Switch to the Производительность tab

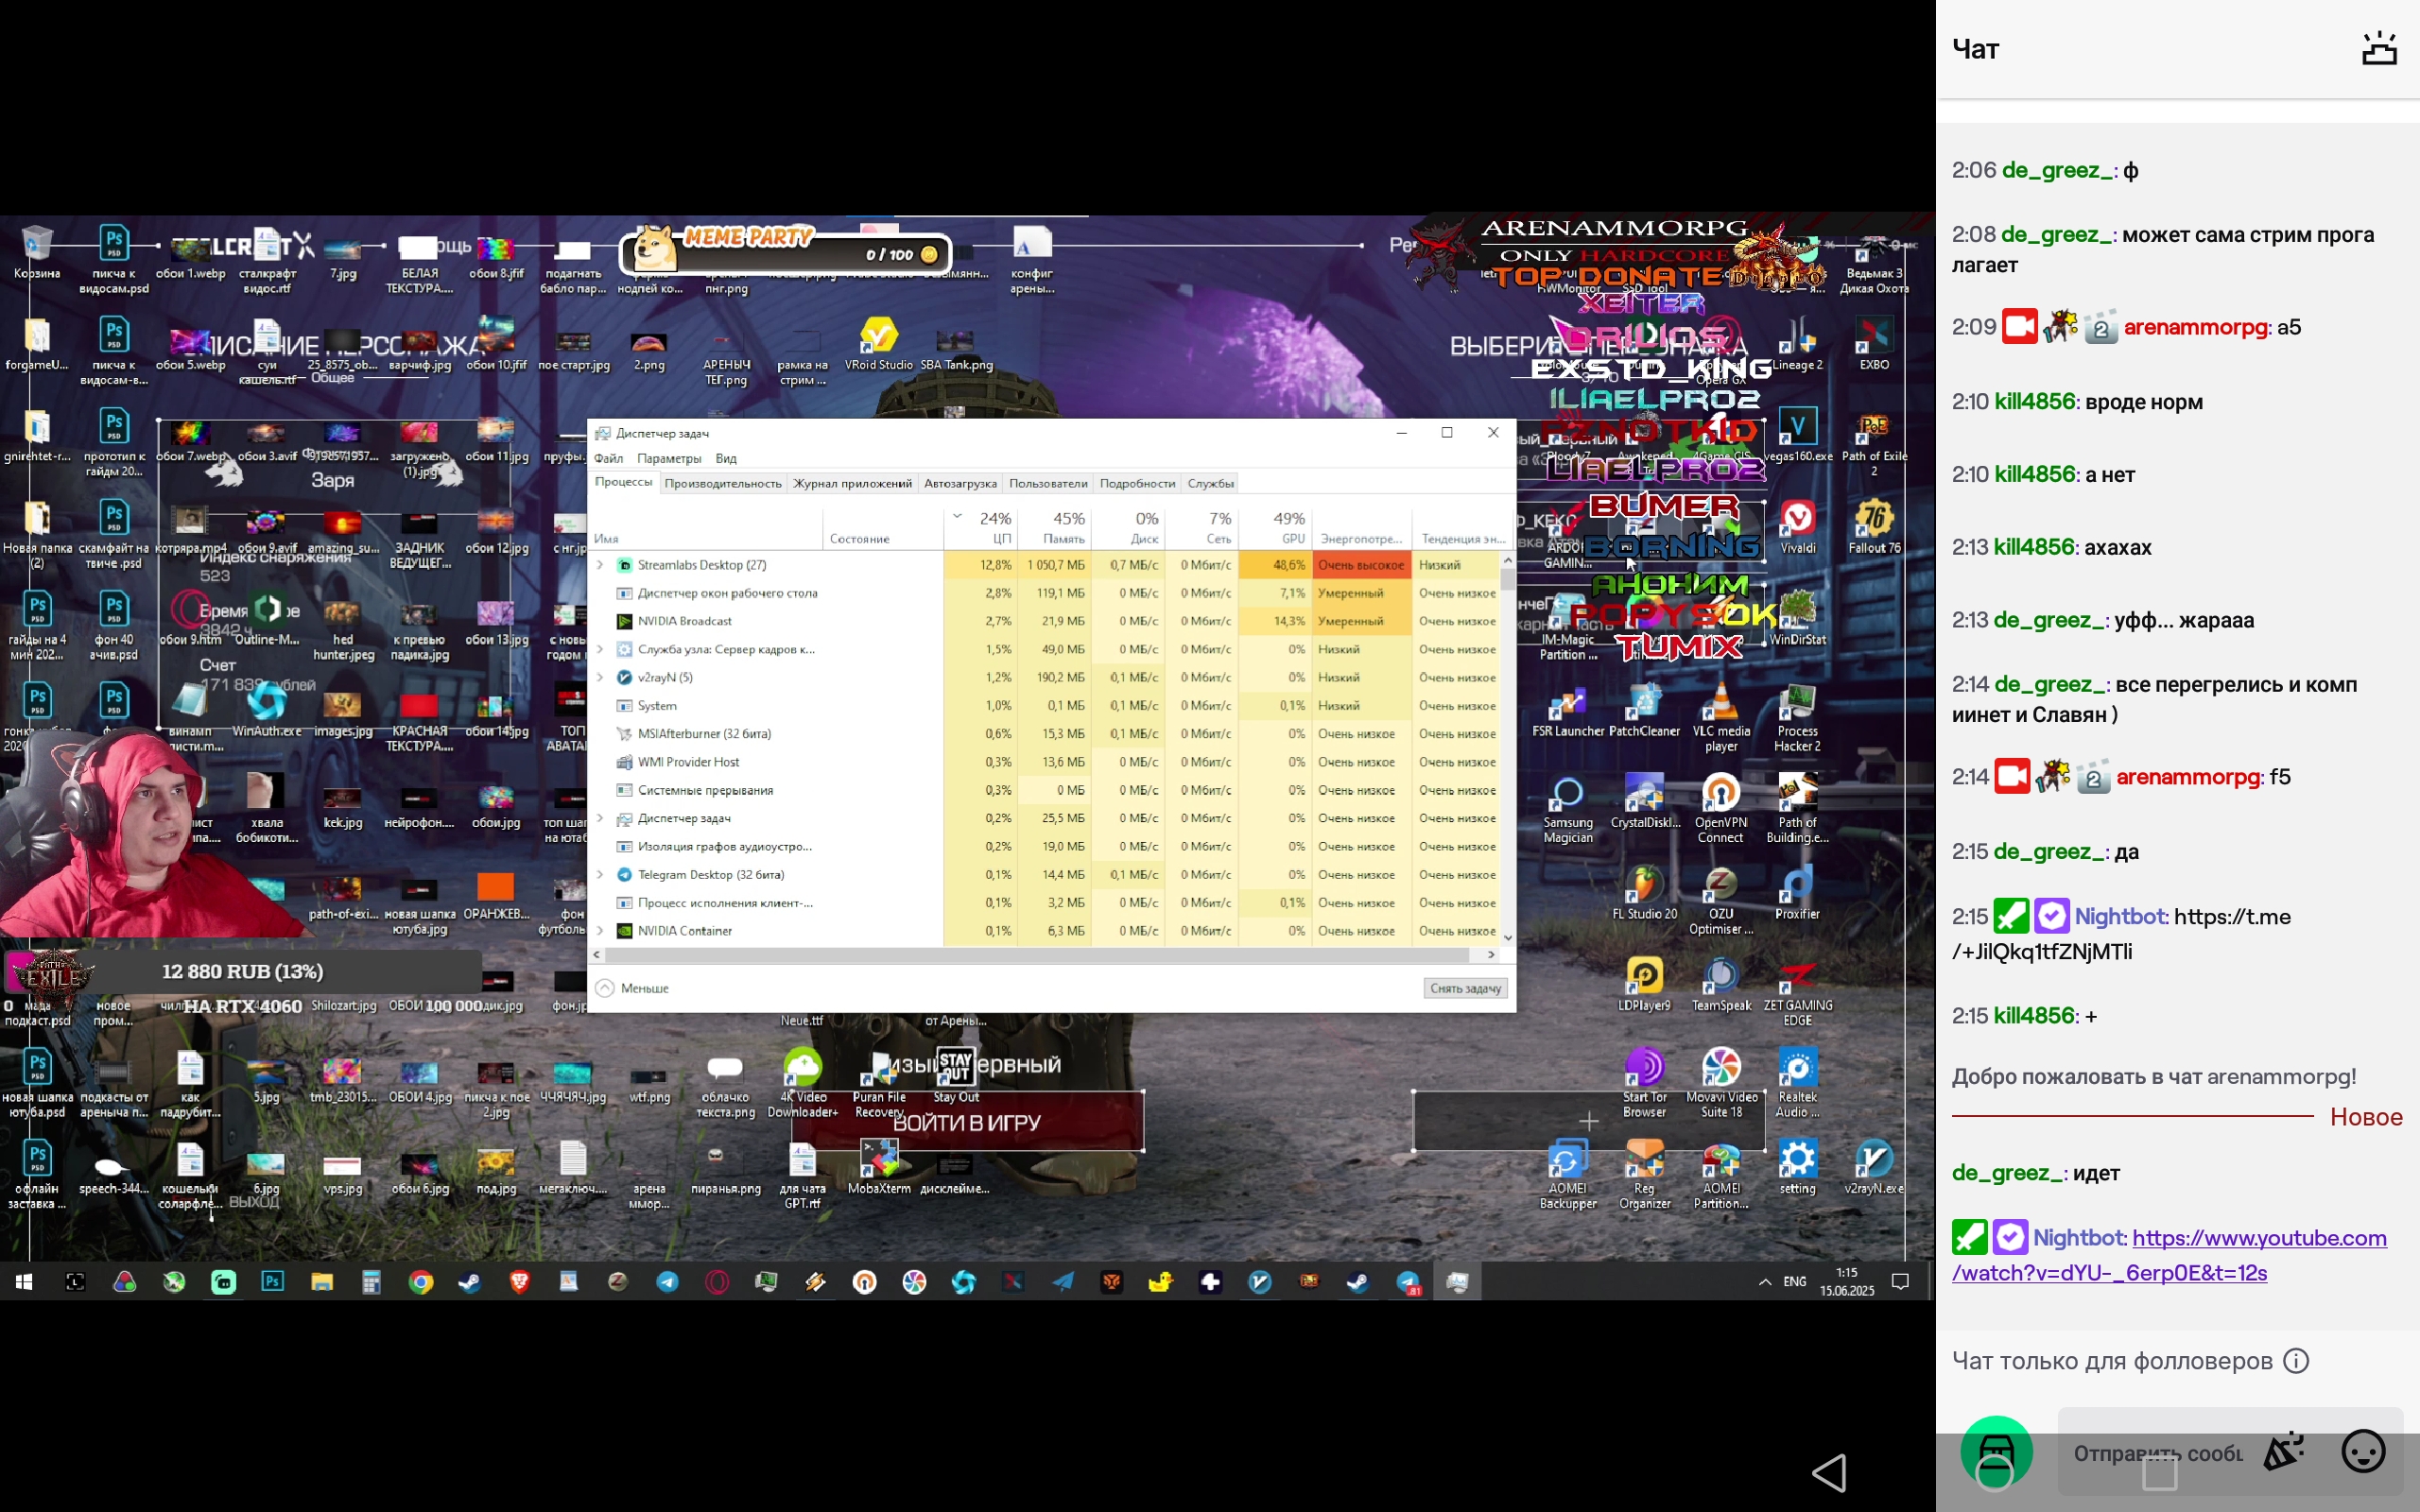(722, 483)
